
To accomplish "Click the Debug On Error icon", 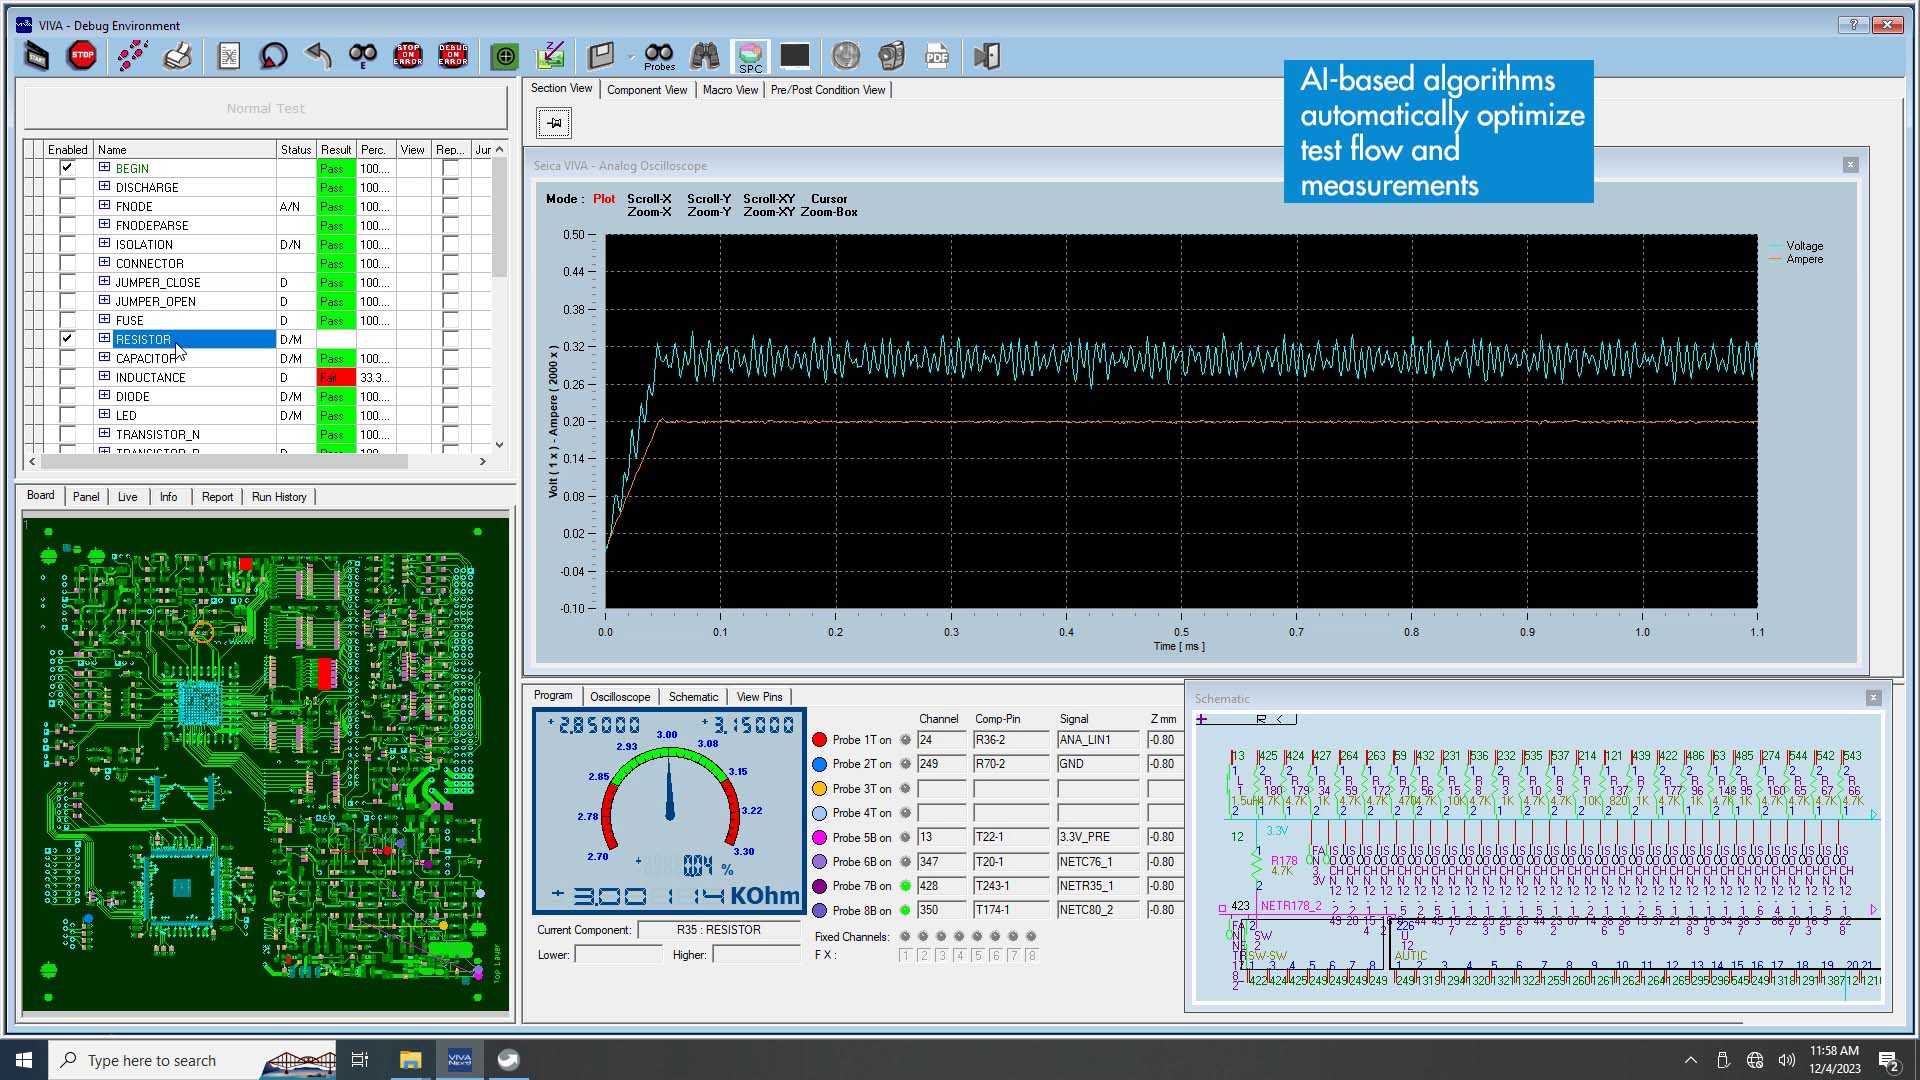I will [x=453, y=56].
